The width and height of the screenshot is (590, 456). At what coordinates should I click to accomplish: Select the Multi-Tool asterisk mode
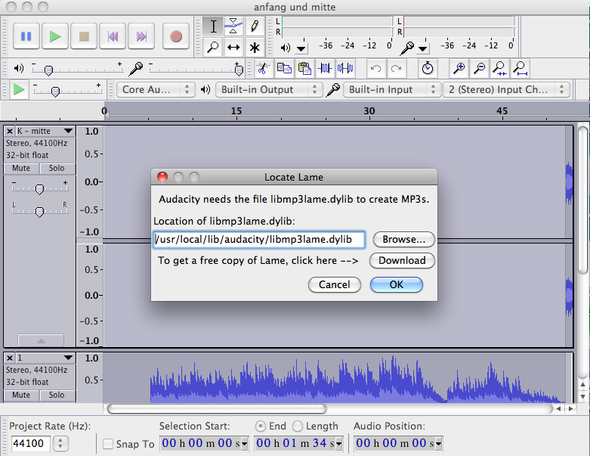tap(255, 47)
